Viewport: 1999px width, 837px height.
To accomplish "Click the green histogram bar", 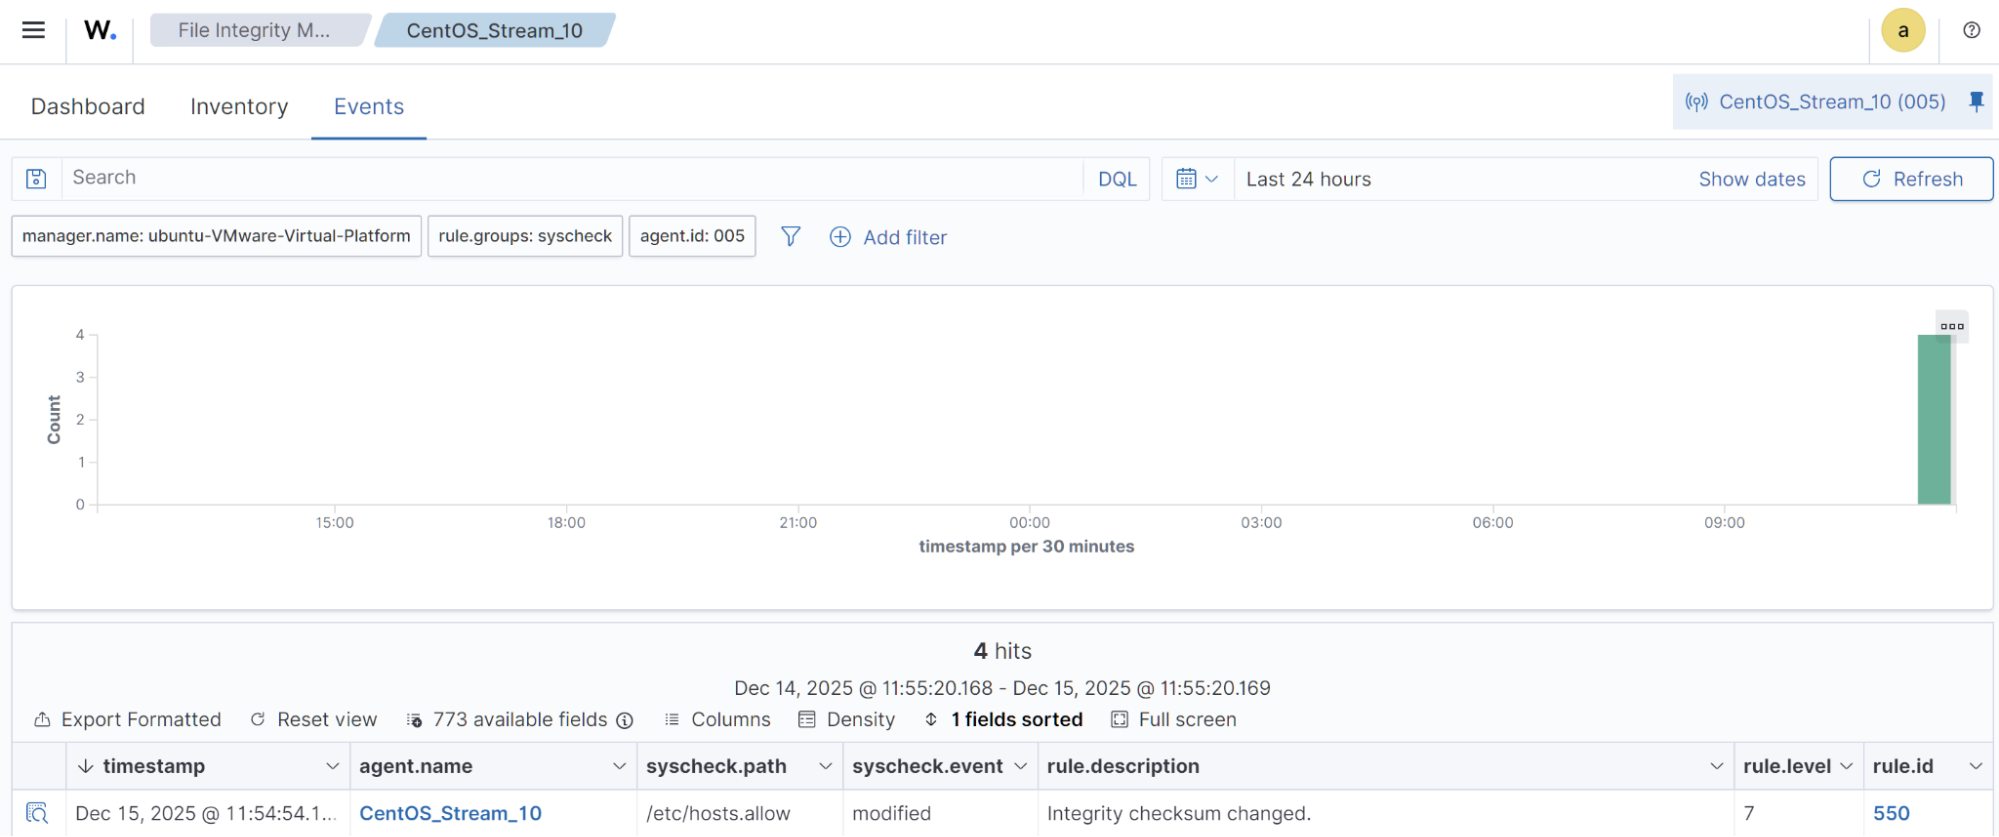I will click(1933, 420).
